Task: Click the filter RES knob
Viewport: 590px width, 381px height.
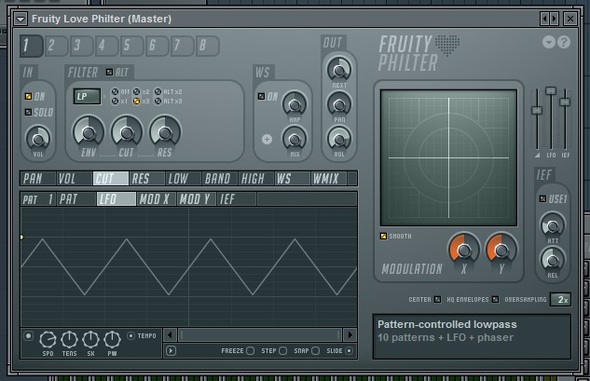Action: [x=165, y=132]
